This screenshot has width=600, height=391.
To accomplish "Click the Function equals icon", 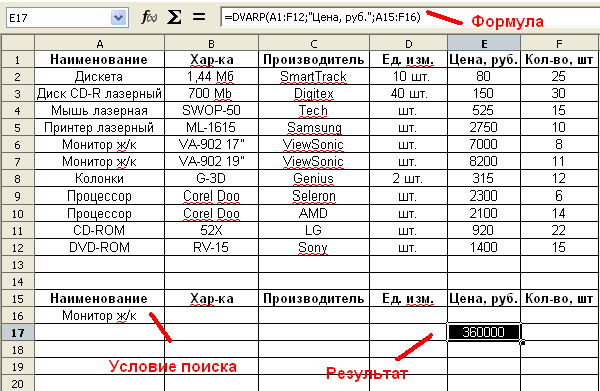I will coord(199,17).
